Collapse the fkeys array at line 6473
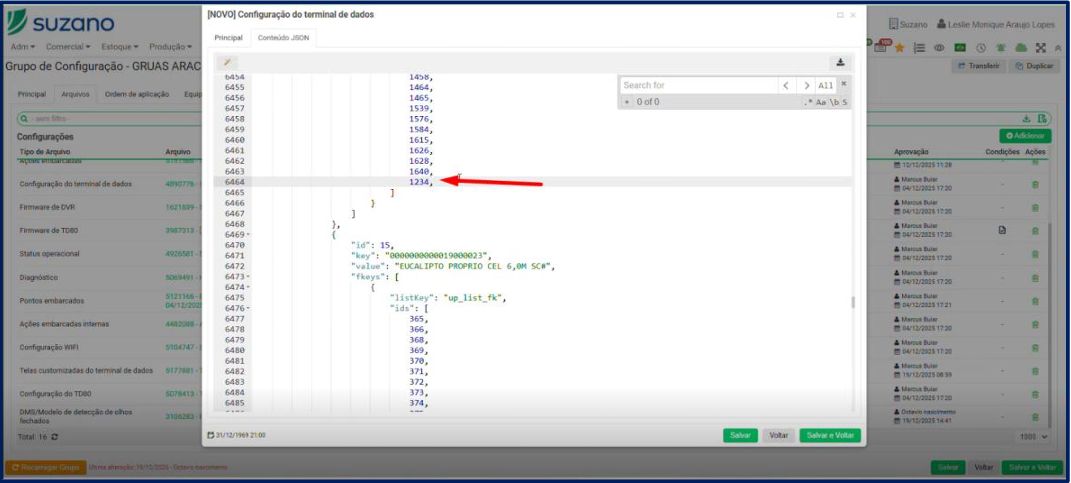The width and height of the screenshot is (1071, 483). point(248,277)
